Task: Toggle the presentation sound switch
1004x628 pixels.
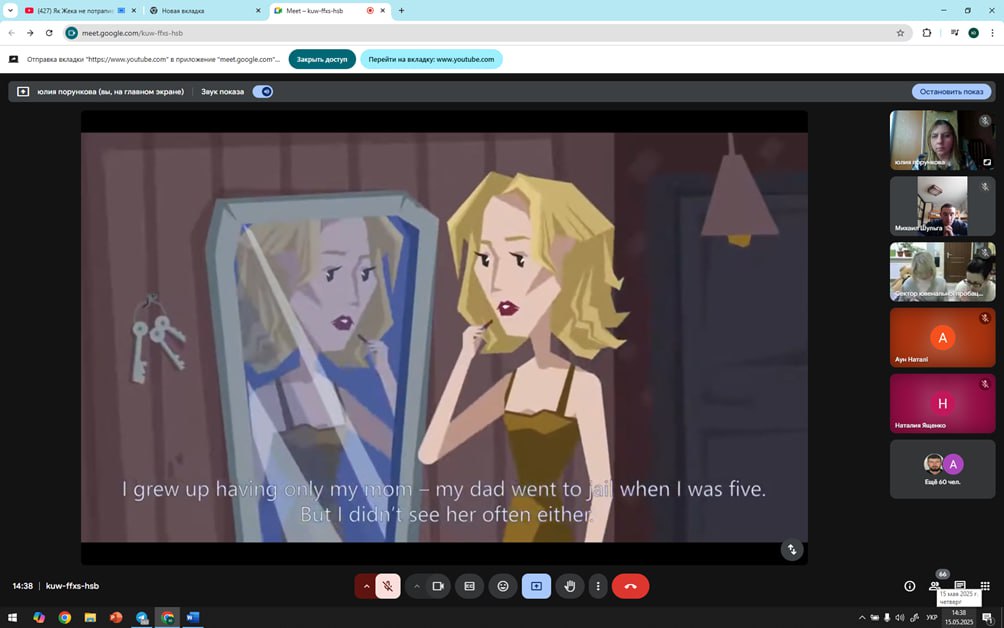Action: click(263, 92)
